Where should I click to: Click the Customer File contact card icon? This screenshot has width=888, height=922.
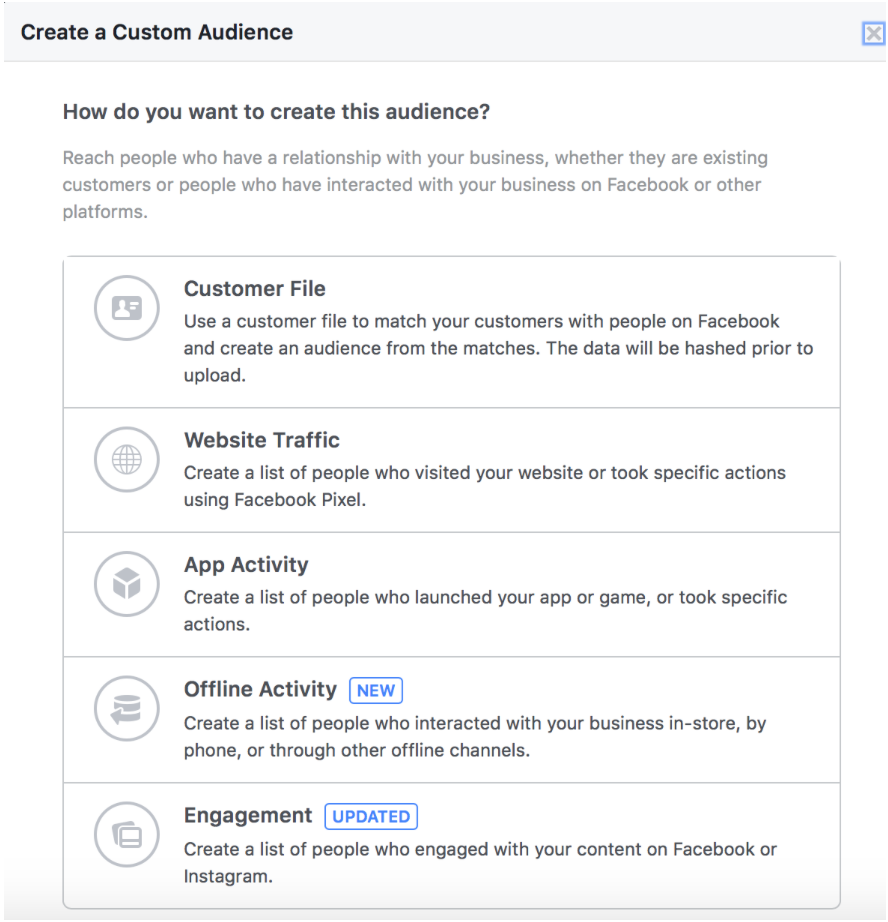[x=126, y=308]
